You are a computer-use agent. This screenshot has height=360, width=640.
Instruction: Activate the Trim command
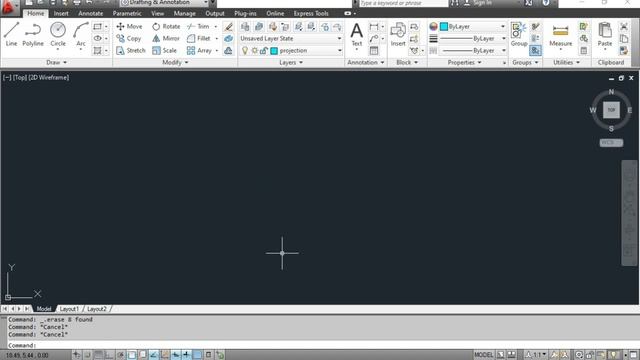click(x=198, y=27)
